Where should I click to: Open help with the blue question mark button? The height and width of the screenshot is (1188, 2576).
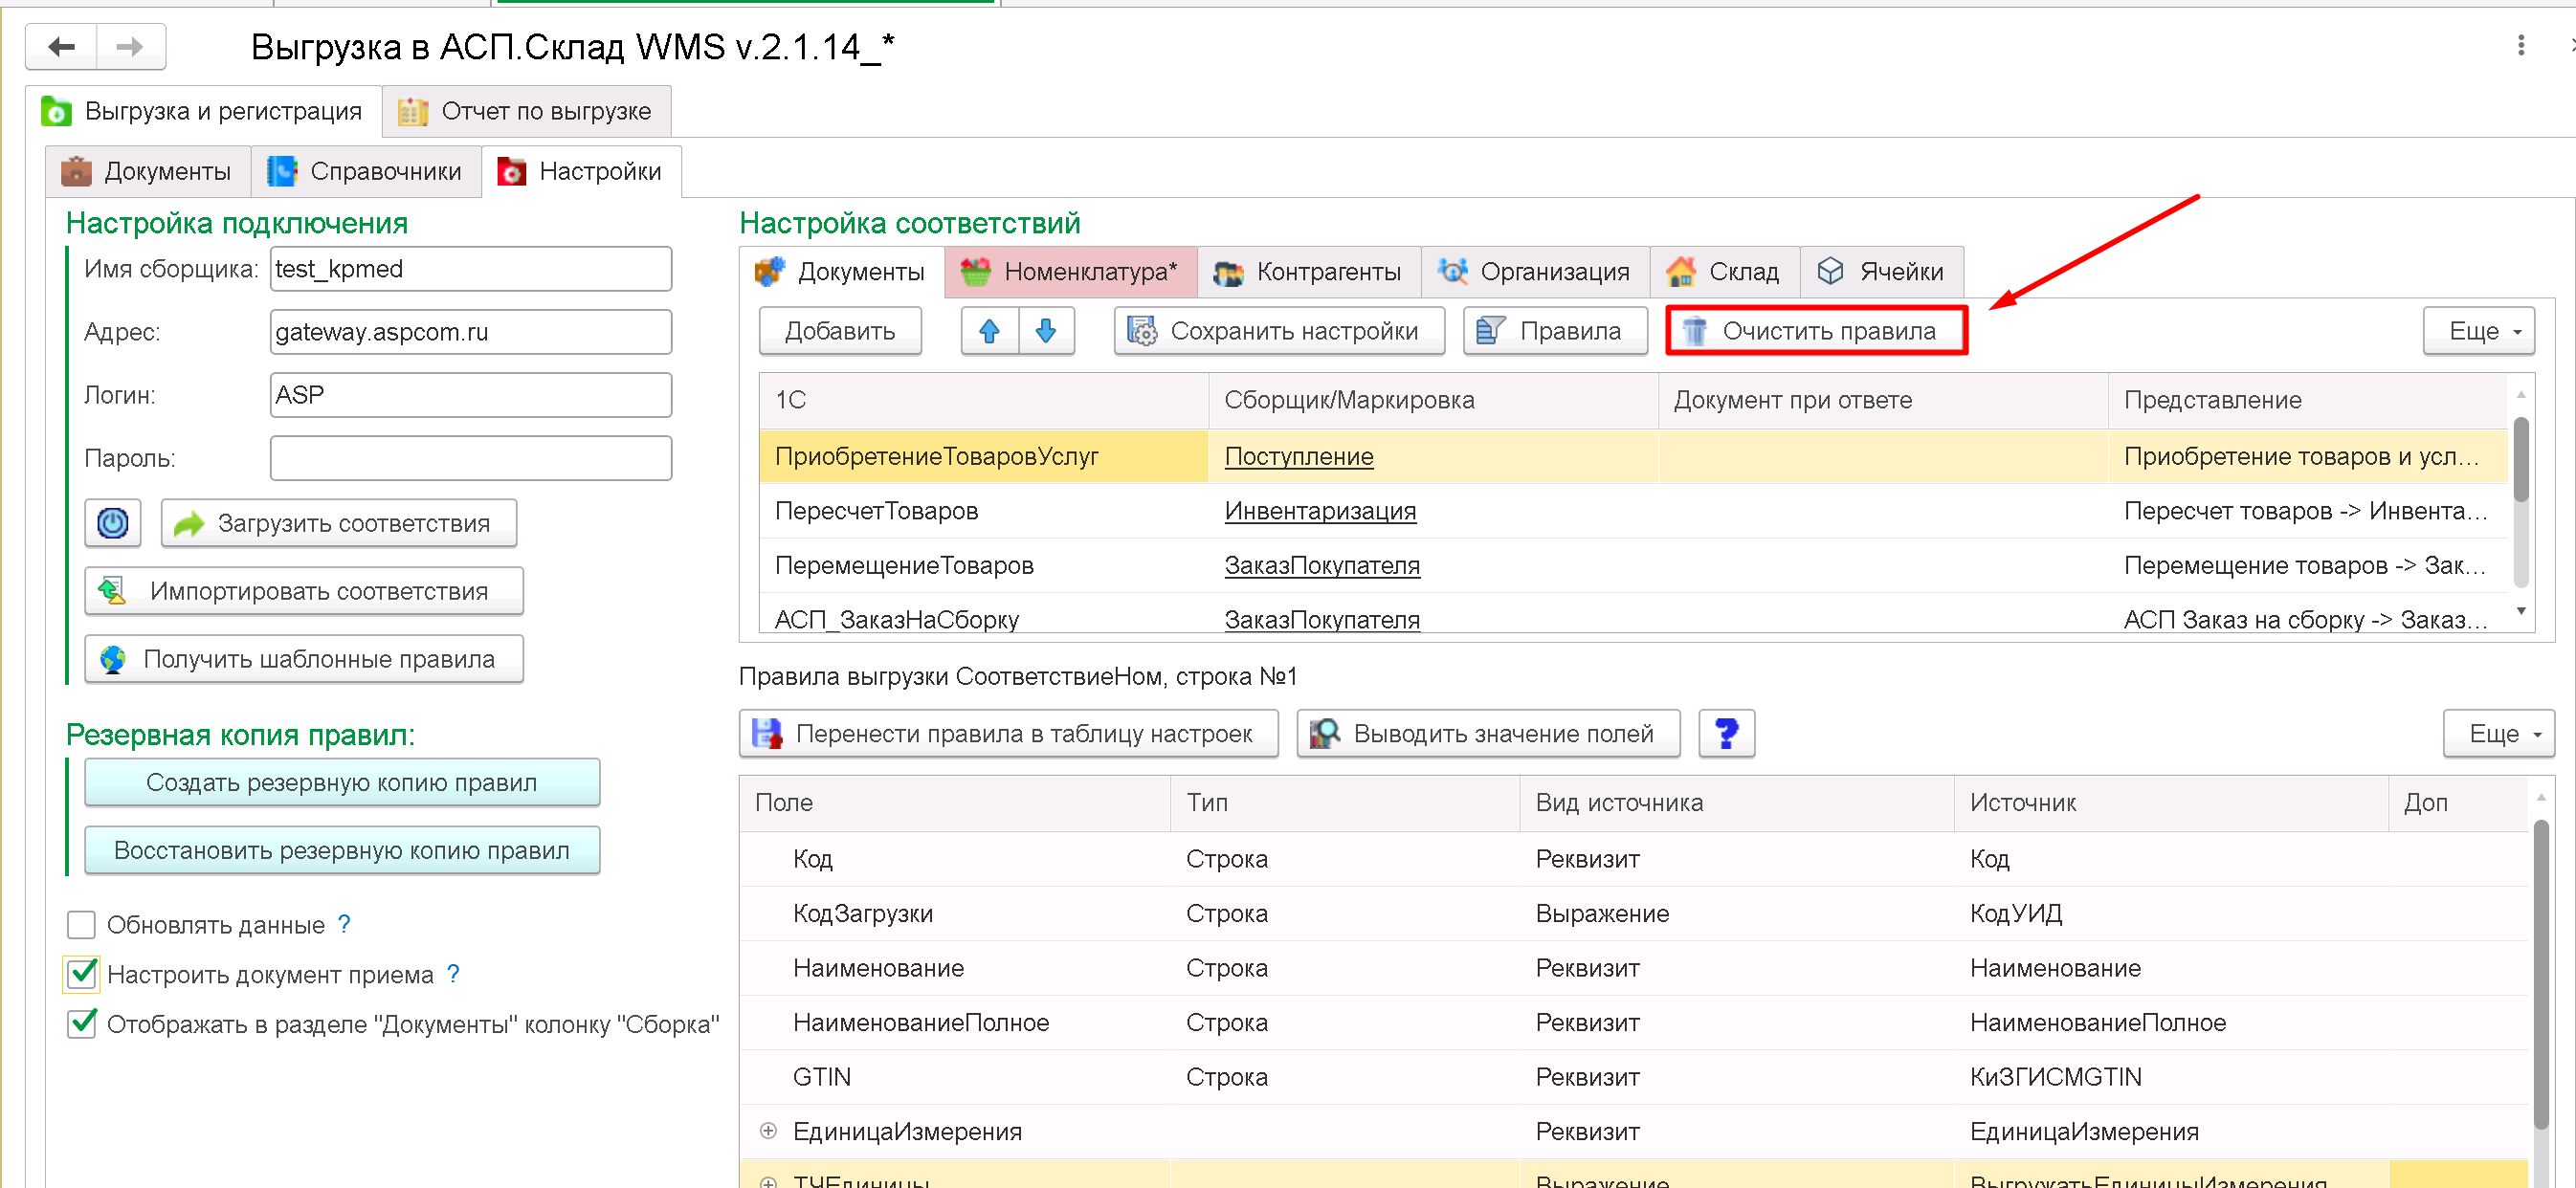[x=1726, y=733]
